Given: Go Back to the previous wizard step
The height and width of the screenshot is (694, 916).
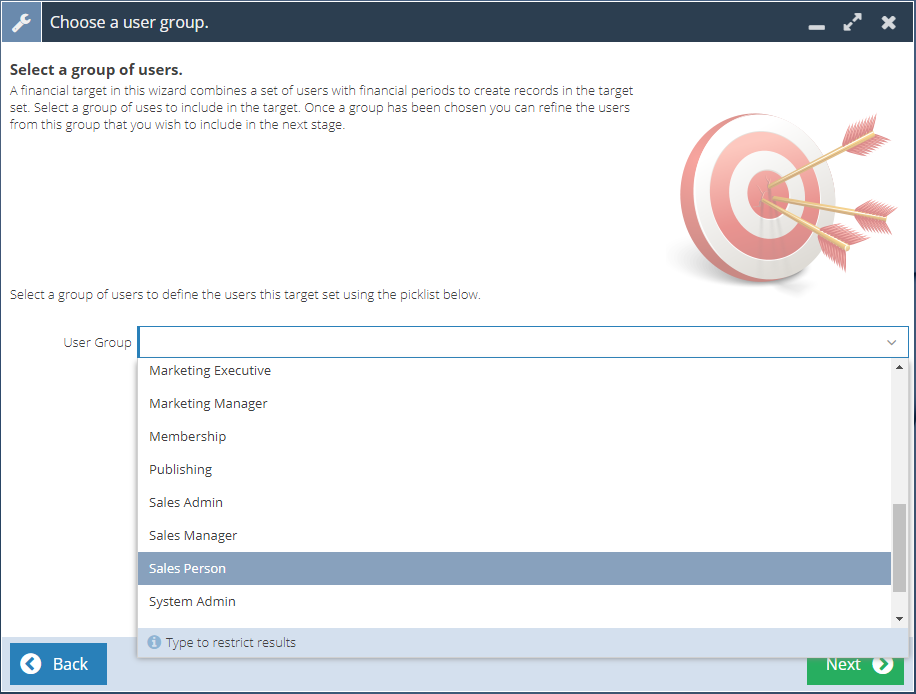Looking at the screenshot, I should coord(58,664).
